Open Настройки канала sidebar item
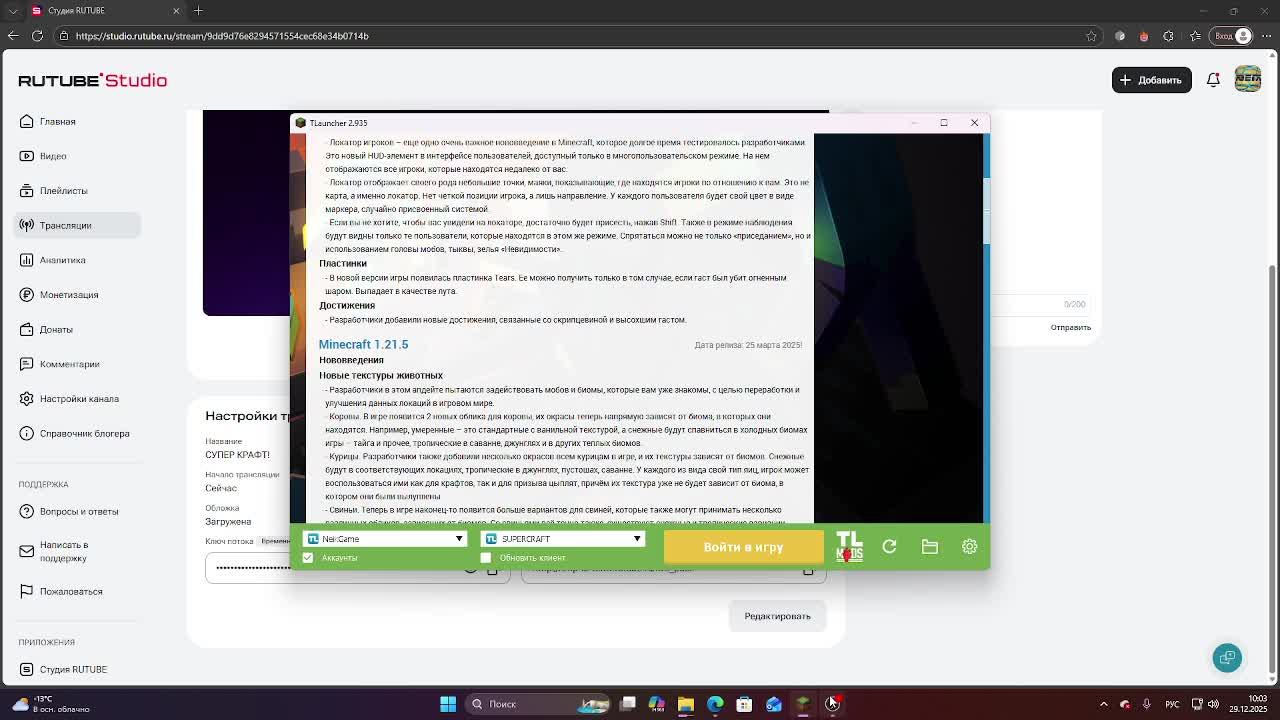This screenshot has width=1280, height=720. point(79,399)
